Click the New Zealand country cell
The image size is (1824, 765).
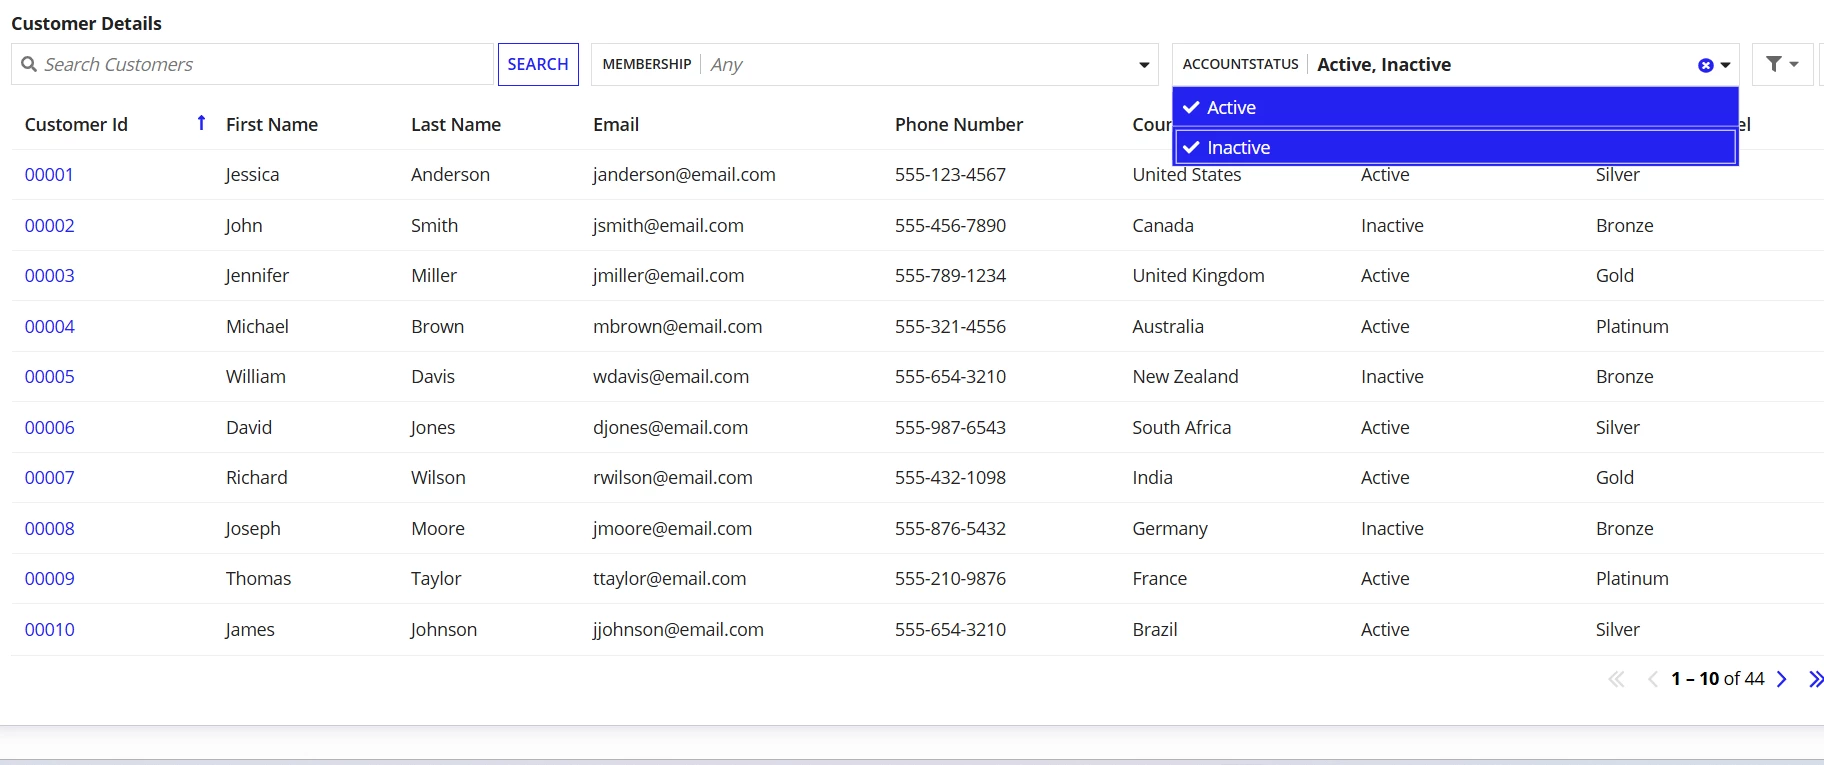(x=1185, y=376)
